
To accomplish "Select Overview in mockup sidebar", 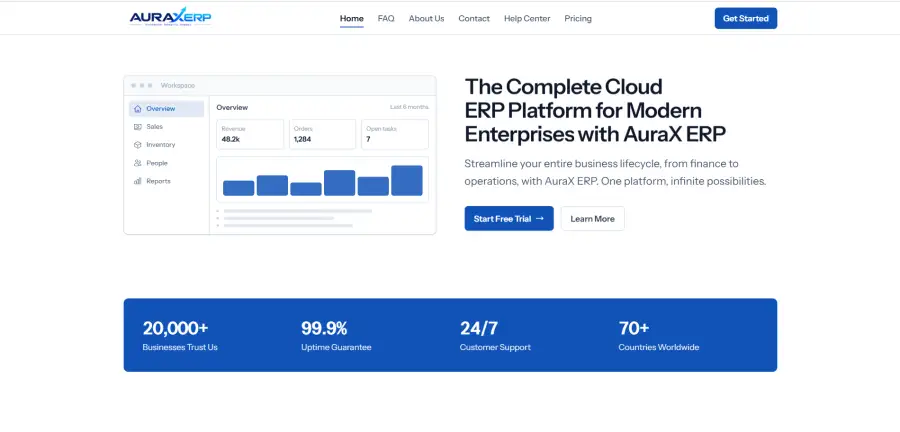I will coord(166,108).
